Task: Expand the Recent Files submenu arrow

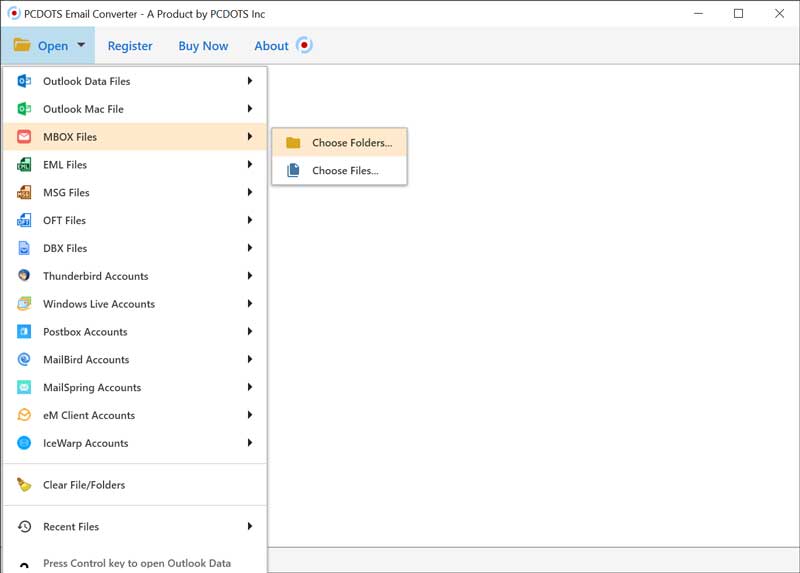Action: (x=250, y=527)
